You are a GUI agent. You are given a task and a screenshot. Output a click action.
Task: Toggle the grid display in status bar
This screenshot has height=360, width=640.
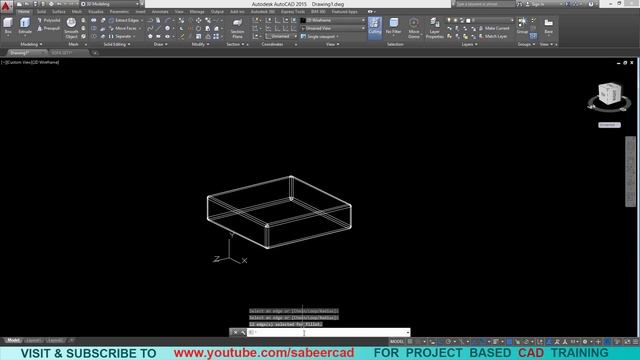410,342
